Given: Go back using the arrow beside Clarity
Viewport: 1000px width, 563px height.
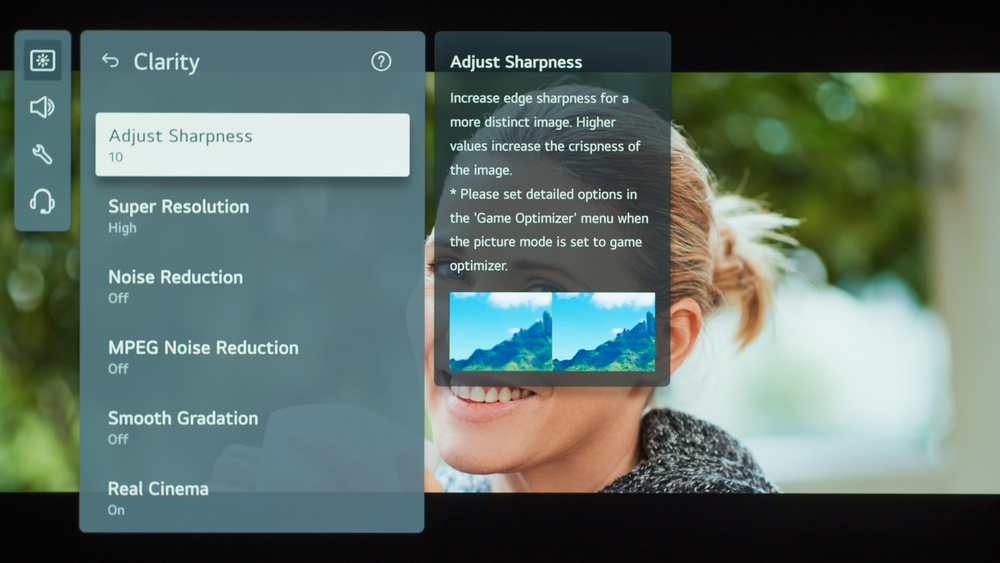Looking at the screenshot, I should [110, 61].
